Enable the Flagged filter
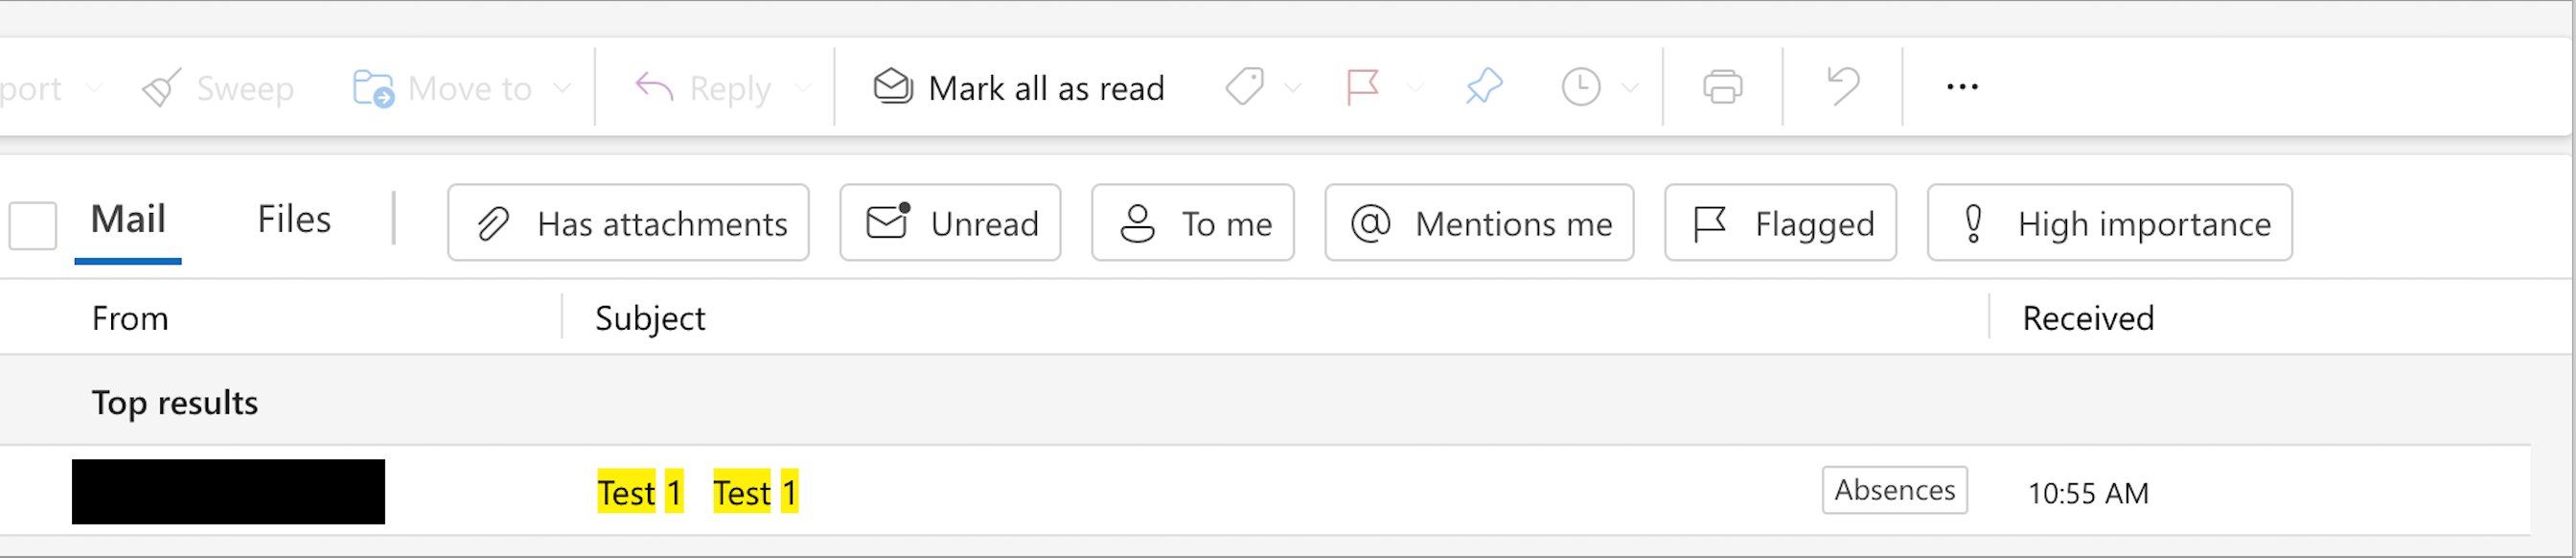This screenshot has height=558, width=2576. (x=1780, y=223)
